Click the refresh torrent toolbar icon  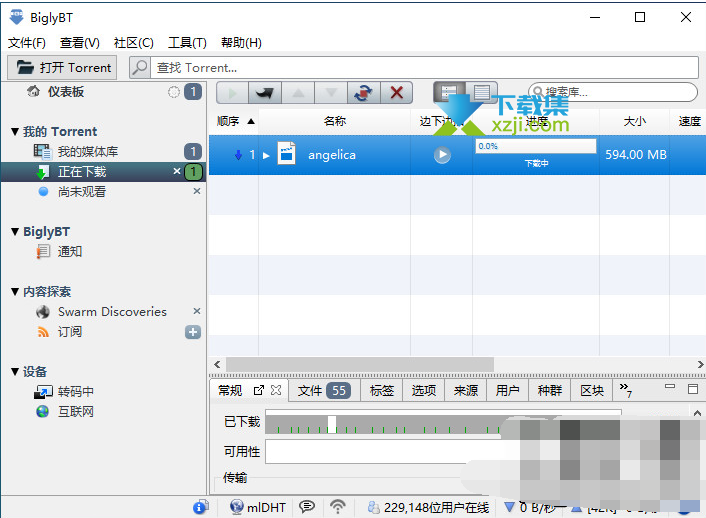click(x=362, y=93)
